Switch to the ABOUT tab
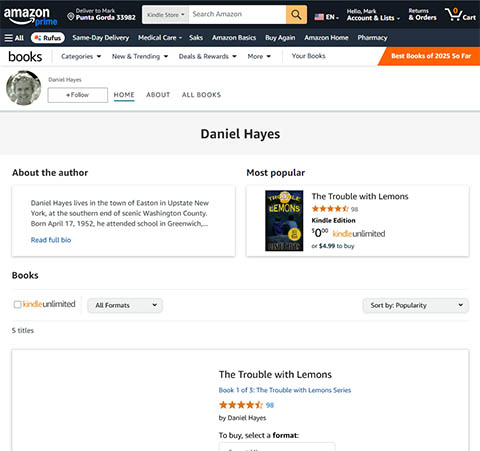 pyautogui.click(x=158, y=95)
